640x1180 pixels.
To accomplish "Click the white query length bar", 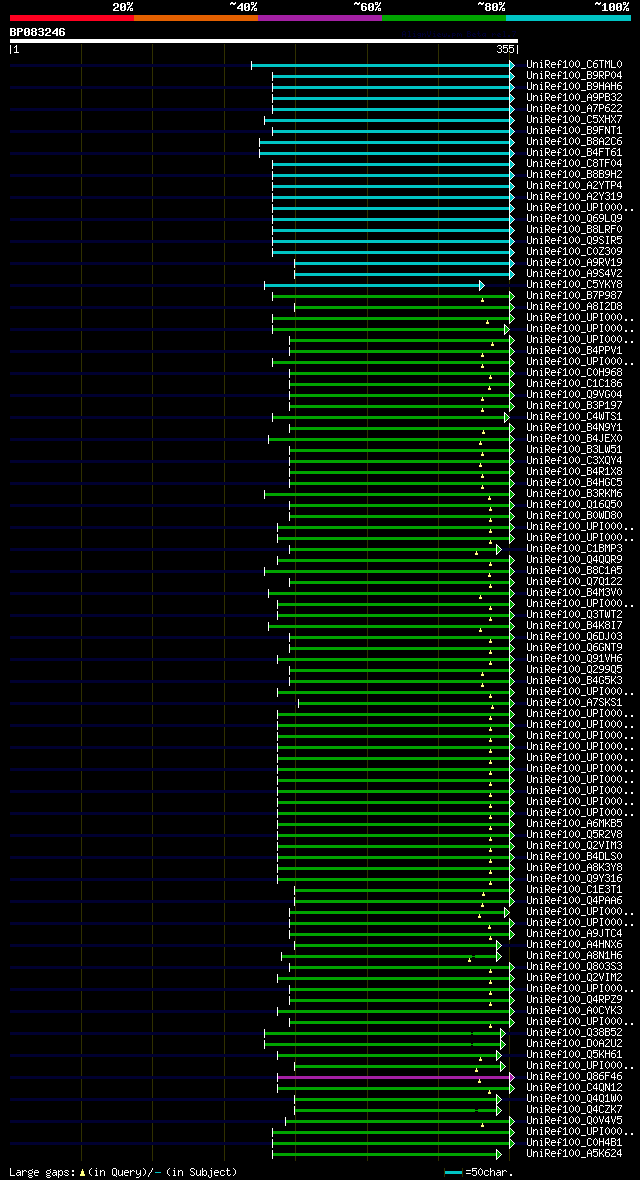I will [x=264, y=41].
